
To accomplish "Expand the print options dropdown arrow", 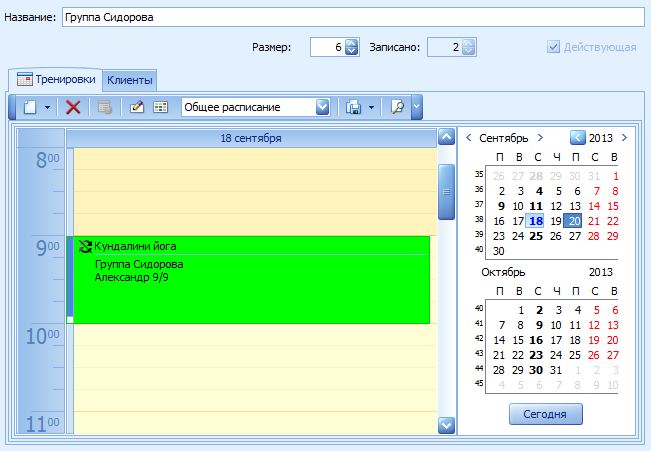I will pyautogui.click(x=372, y=108).
